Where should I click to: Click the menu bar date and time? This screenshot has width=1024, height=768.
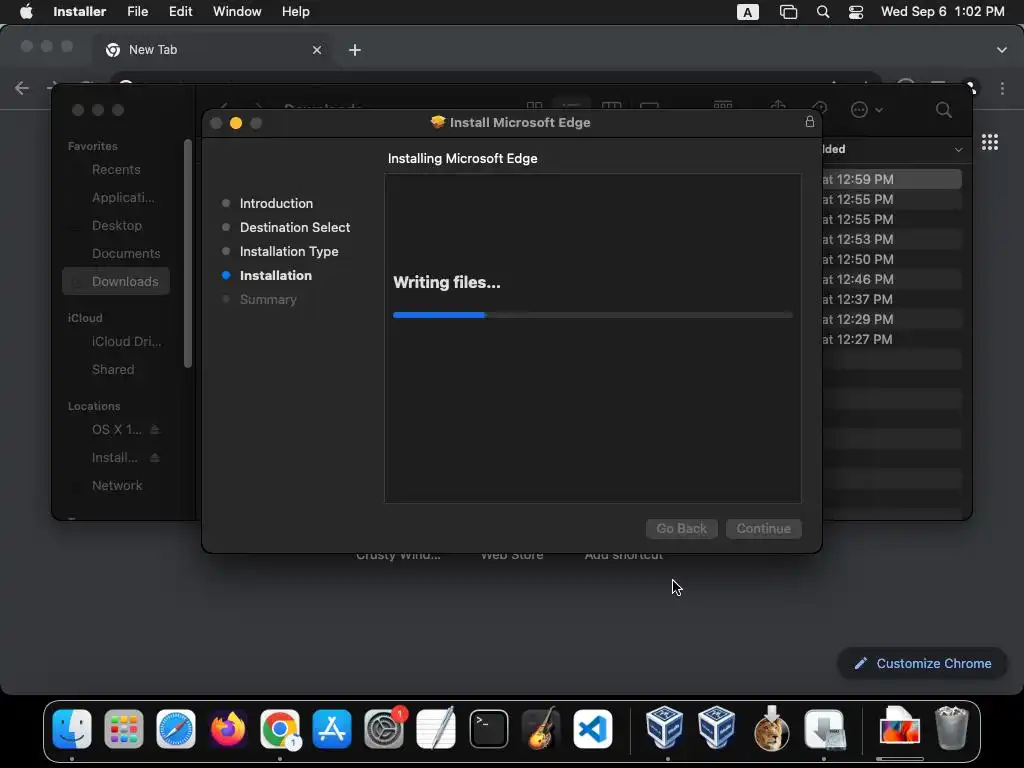point(942,12)
